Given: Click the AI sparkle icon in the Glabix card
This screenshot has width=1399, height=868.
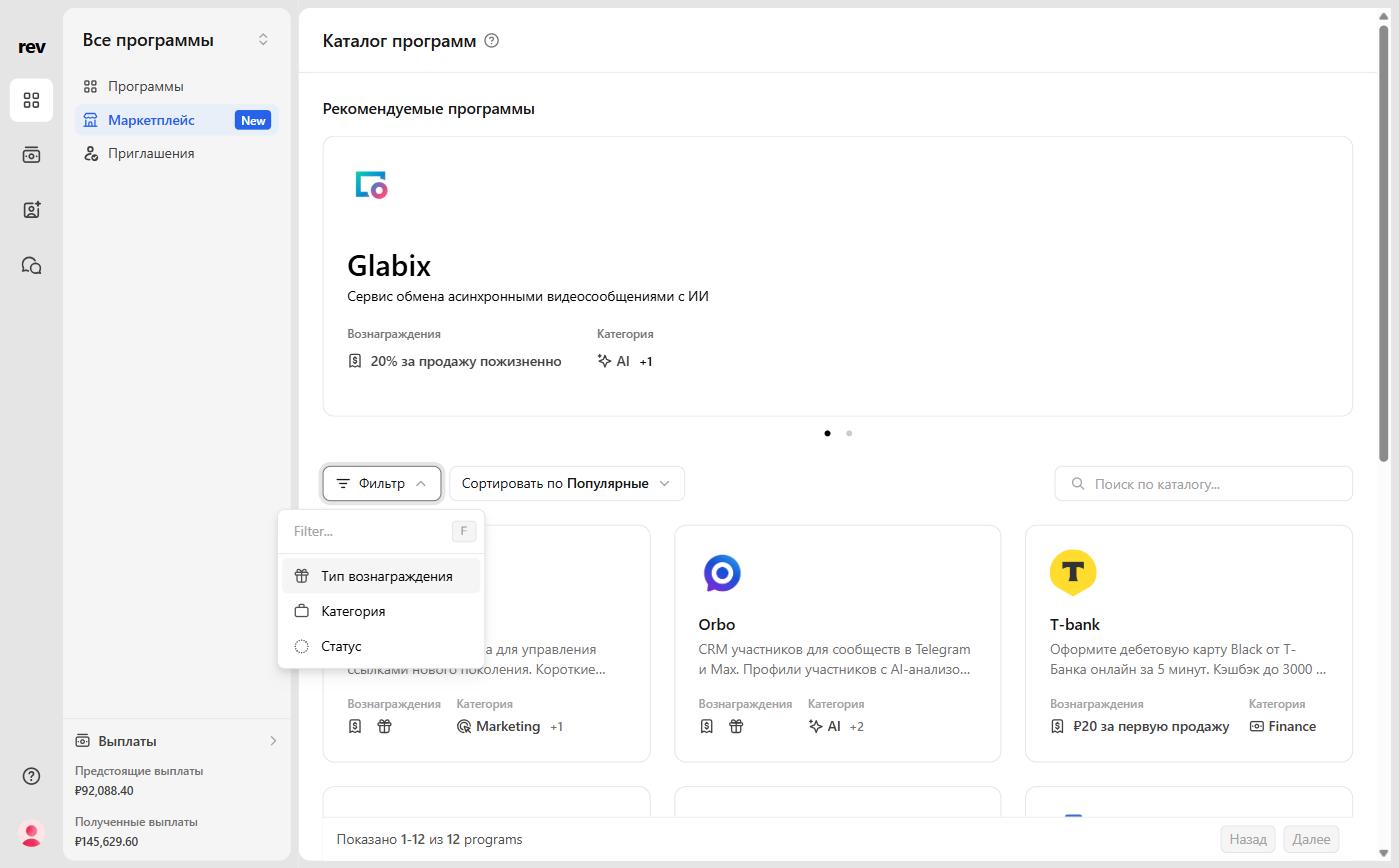Looking at the screenshot, I should tap(604, 361).
